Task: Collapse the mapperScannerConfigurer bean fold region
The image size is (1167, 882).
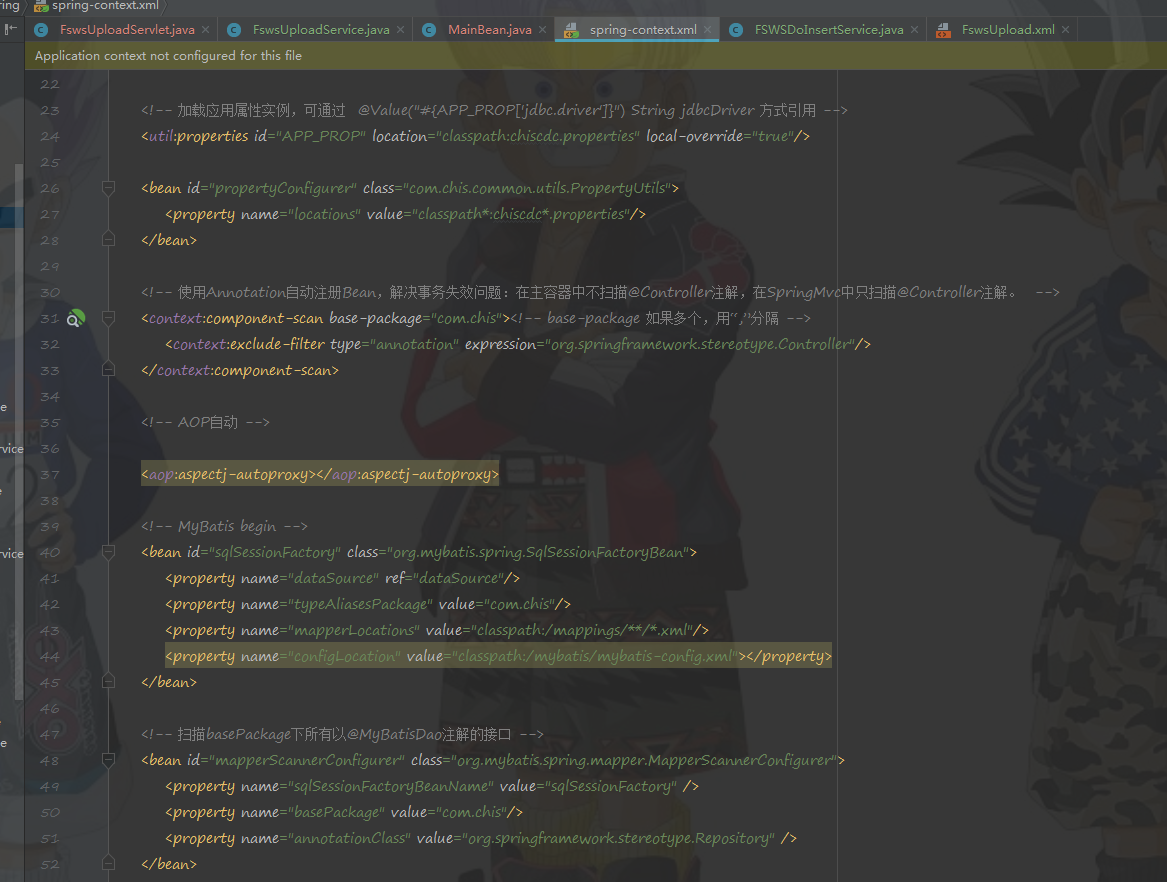Action: click(108, 759)
